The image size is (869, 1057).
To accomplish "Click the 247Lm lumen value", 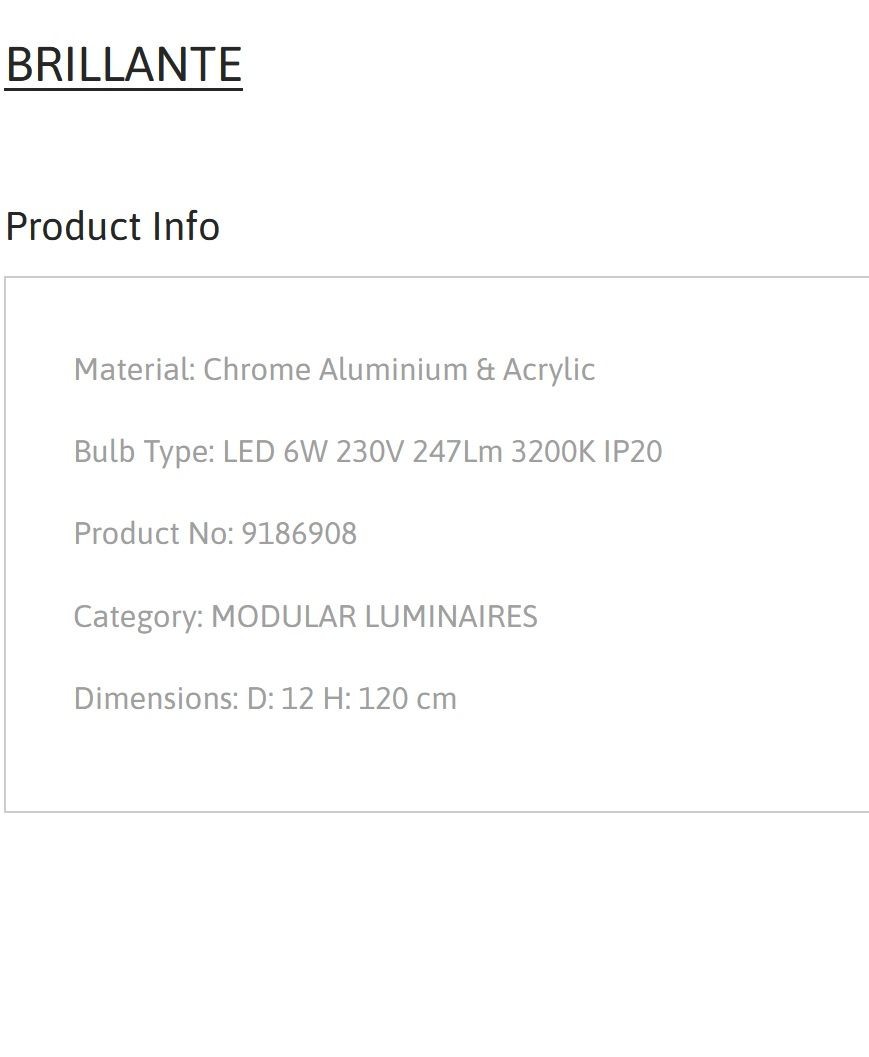I will pos(458,452).
